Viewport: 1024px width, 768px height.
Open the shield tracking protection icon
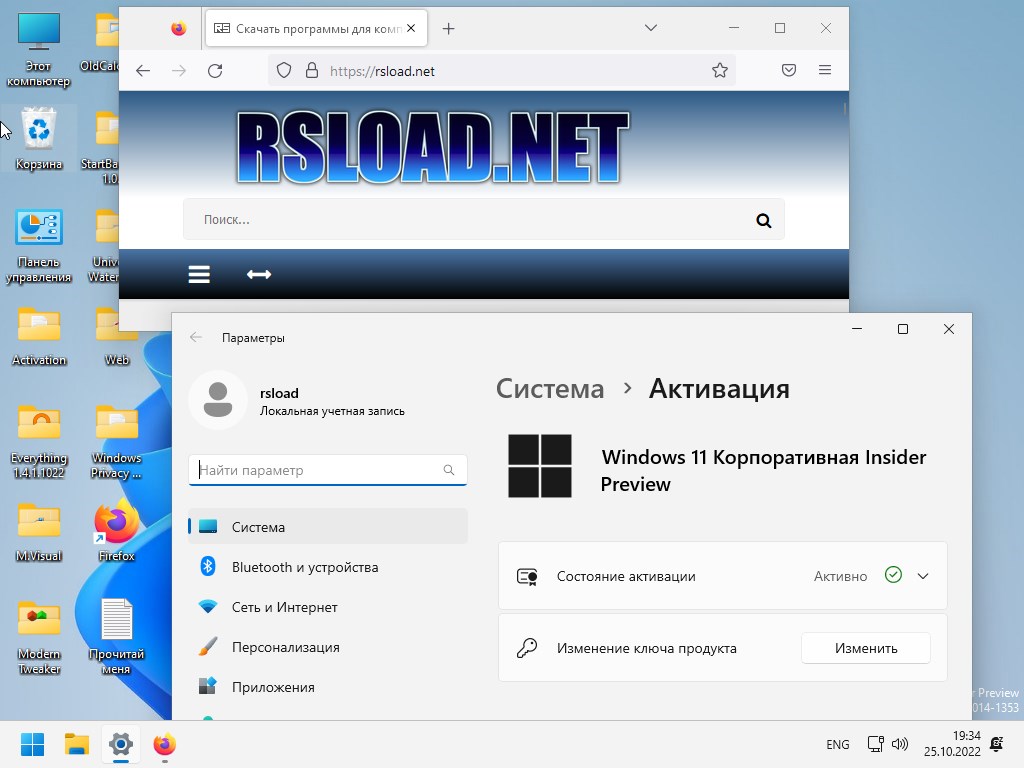tap(283, 71)
